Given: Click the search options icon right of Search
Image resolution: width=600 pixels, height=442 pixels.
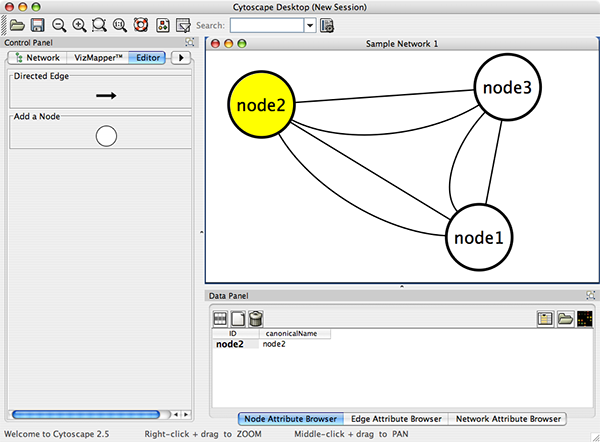Looking at the screenshot, I should tap(327, 24).
